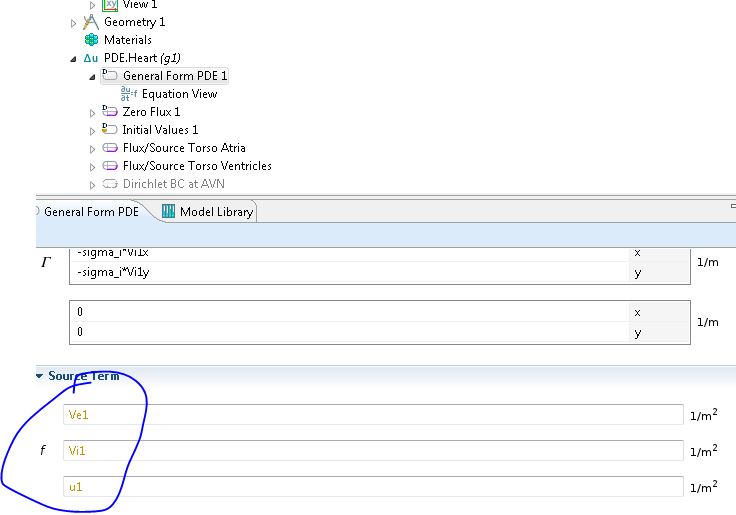The width and height of the screenshot is (736, 515).
Task: Expand the Geometry 1 tree node
Action: 73,22
